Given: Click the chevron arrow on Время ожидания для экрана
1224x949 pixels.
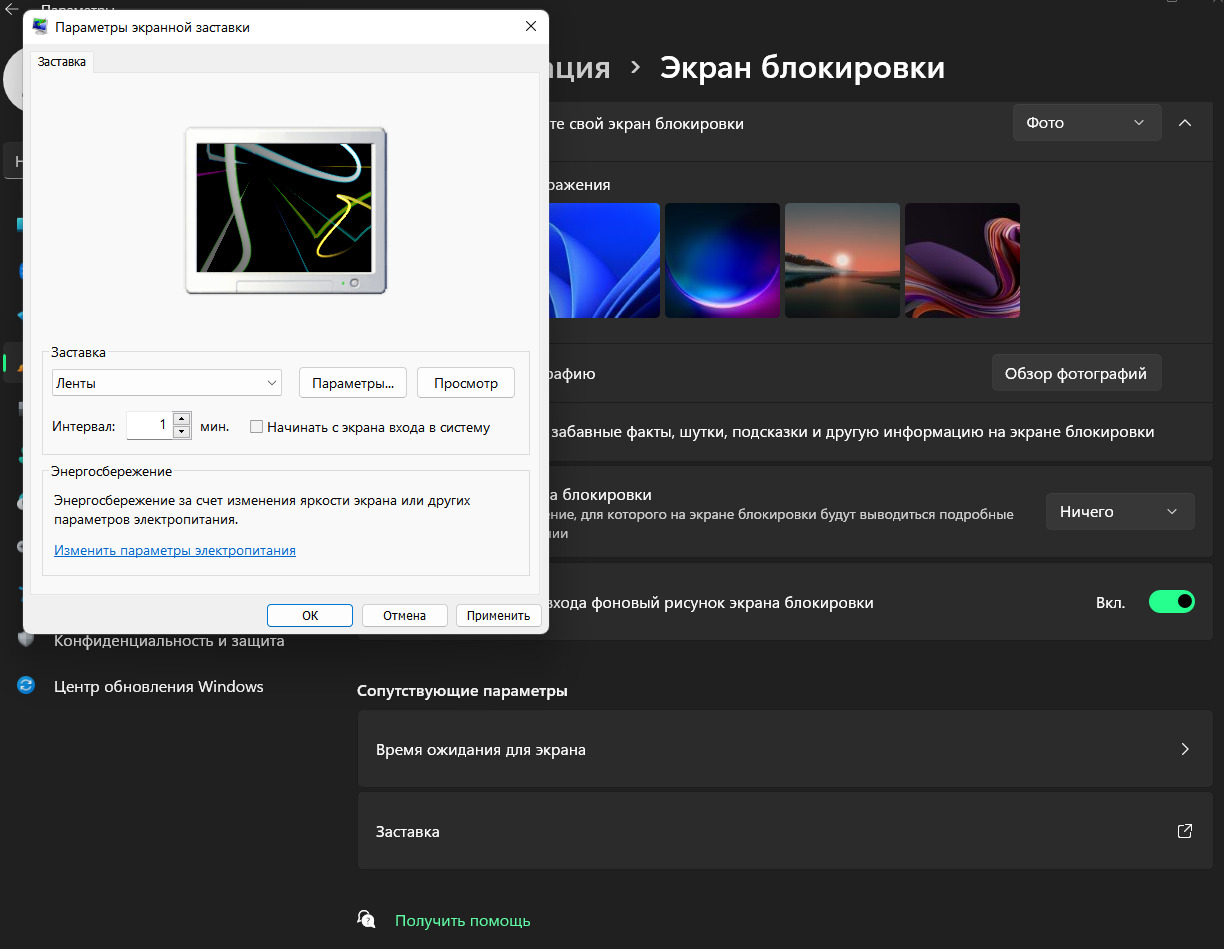Looking at the screenshot, I should [1185, 749].
